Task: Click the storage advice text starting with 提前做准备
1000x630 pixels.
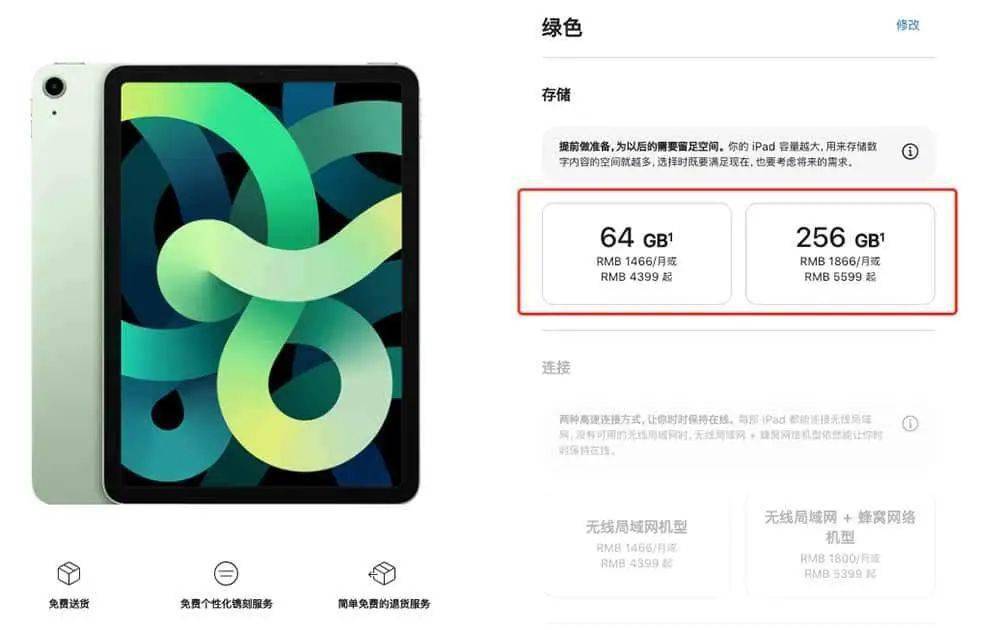Action: [x=718, y=154]
